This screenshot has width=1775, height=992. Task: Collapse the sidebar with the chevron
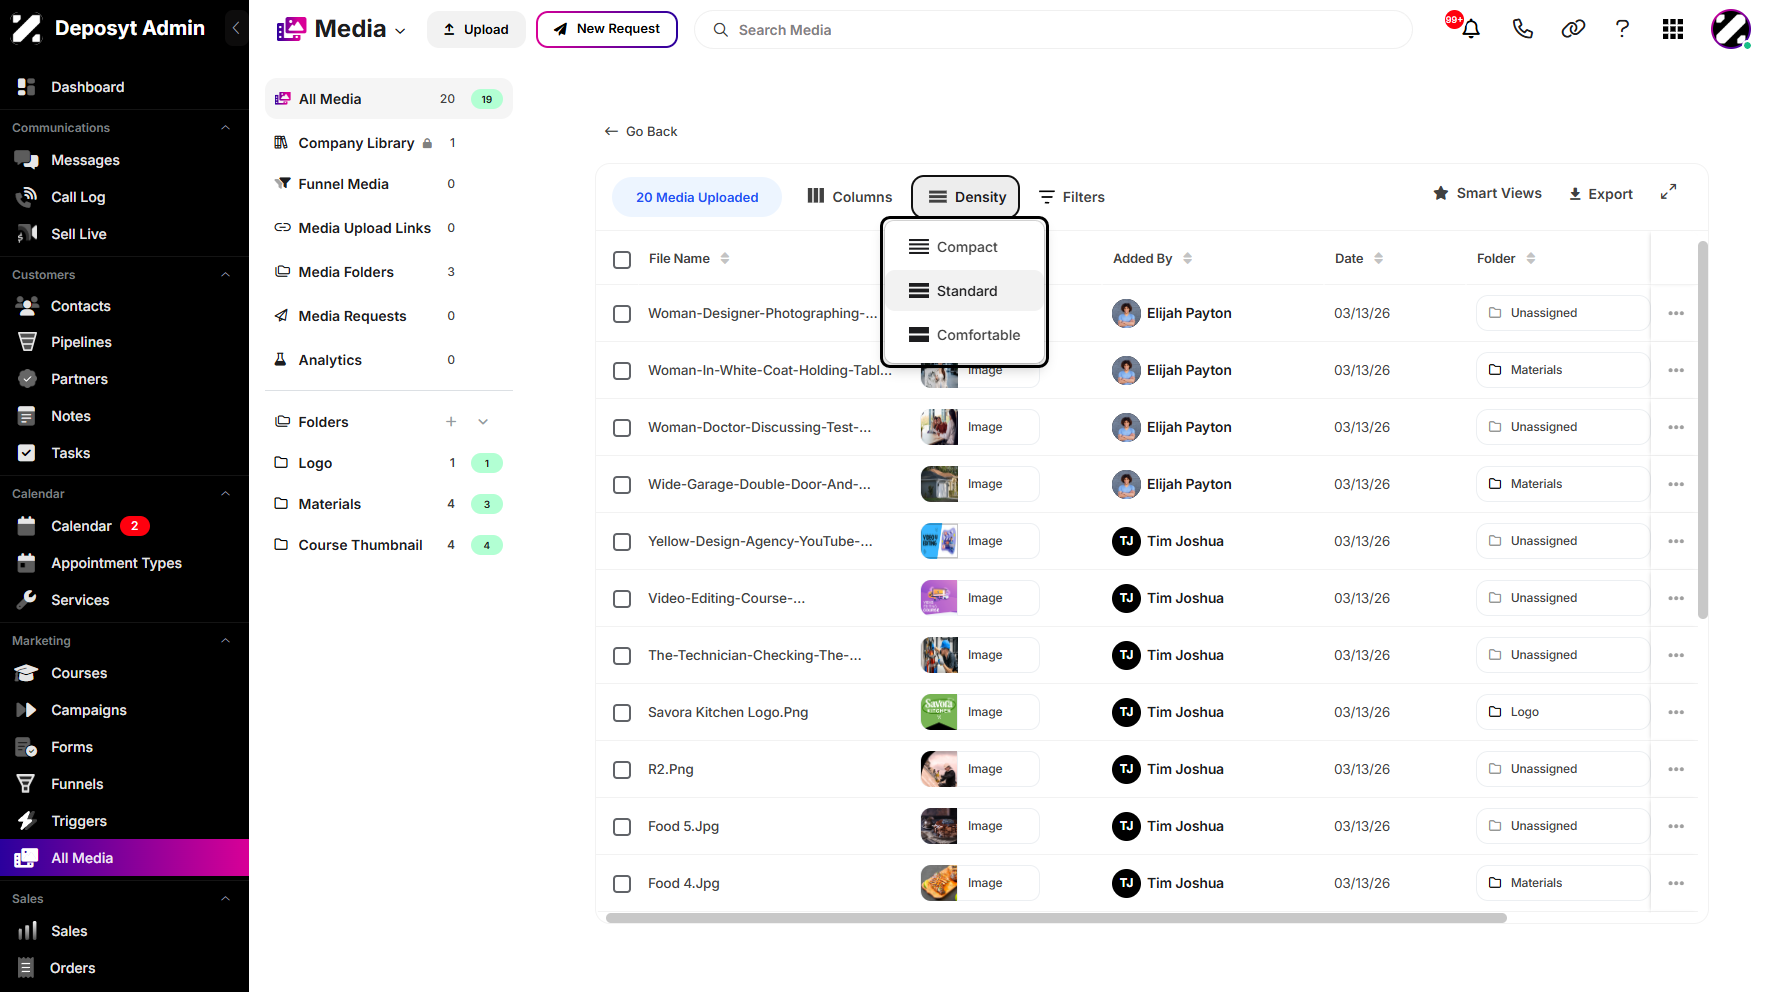(x=236, y=28)
